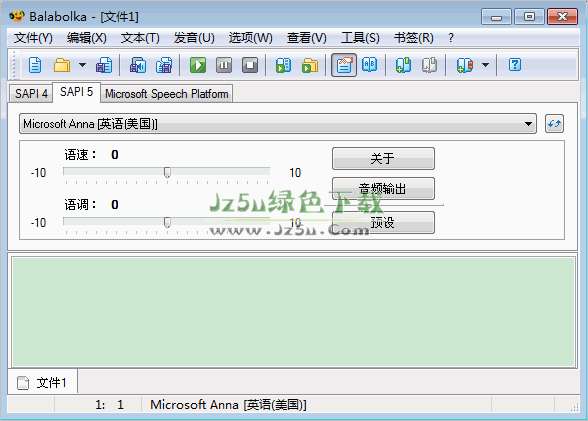Click the 语调 pitch slider handle
Viewport: 588px width, 421px height.
tap(167, 222)
